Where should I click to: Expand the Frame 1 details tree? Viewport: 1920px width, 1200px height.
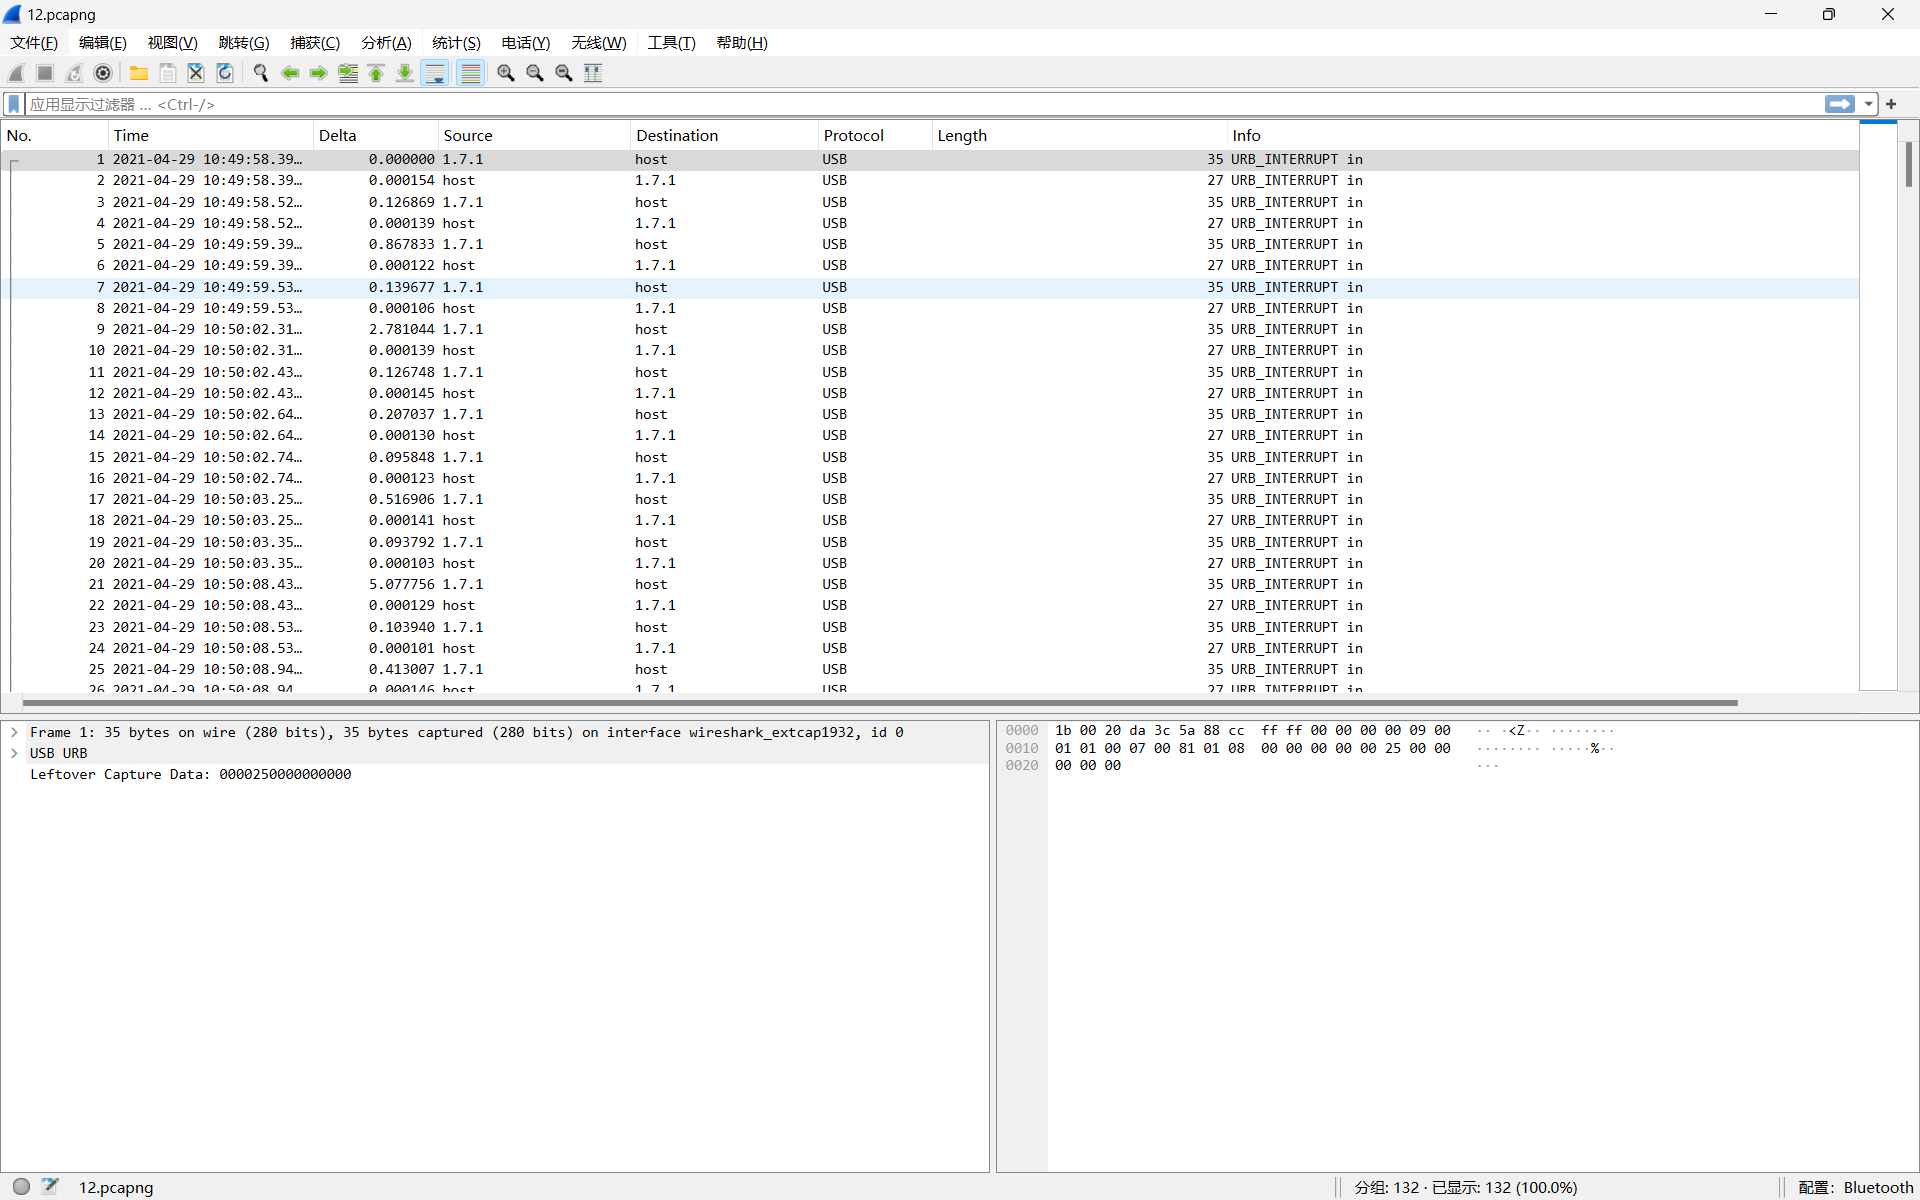tap(15, 732)
